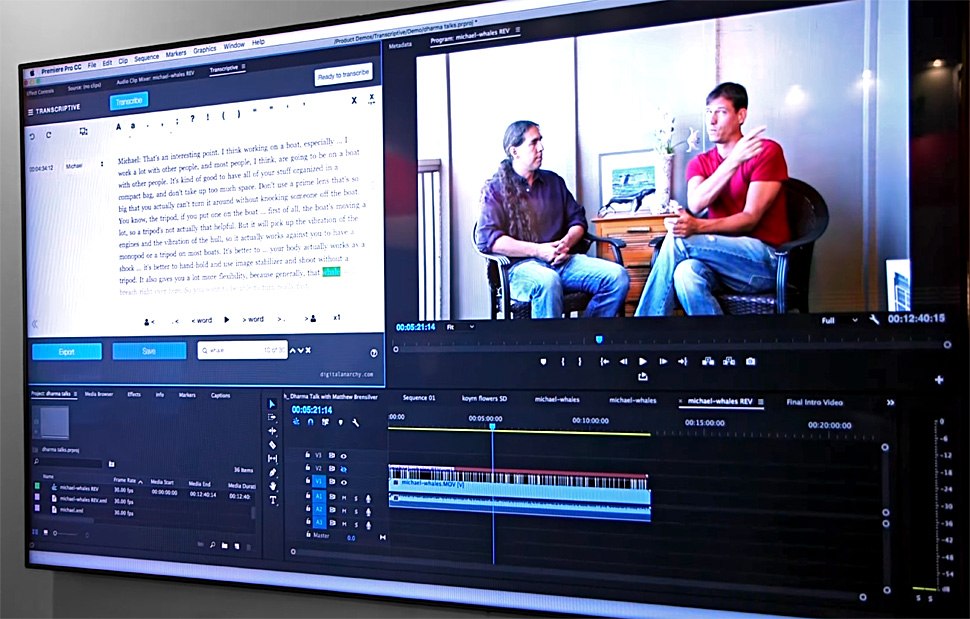Select the Hand tool
The width and height of the screenshot is (970, 619).
(x=273, y=486)
